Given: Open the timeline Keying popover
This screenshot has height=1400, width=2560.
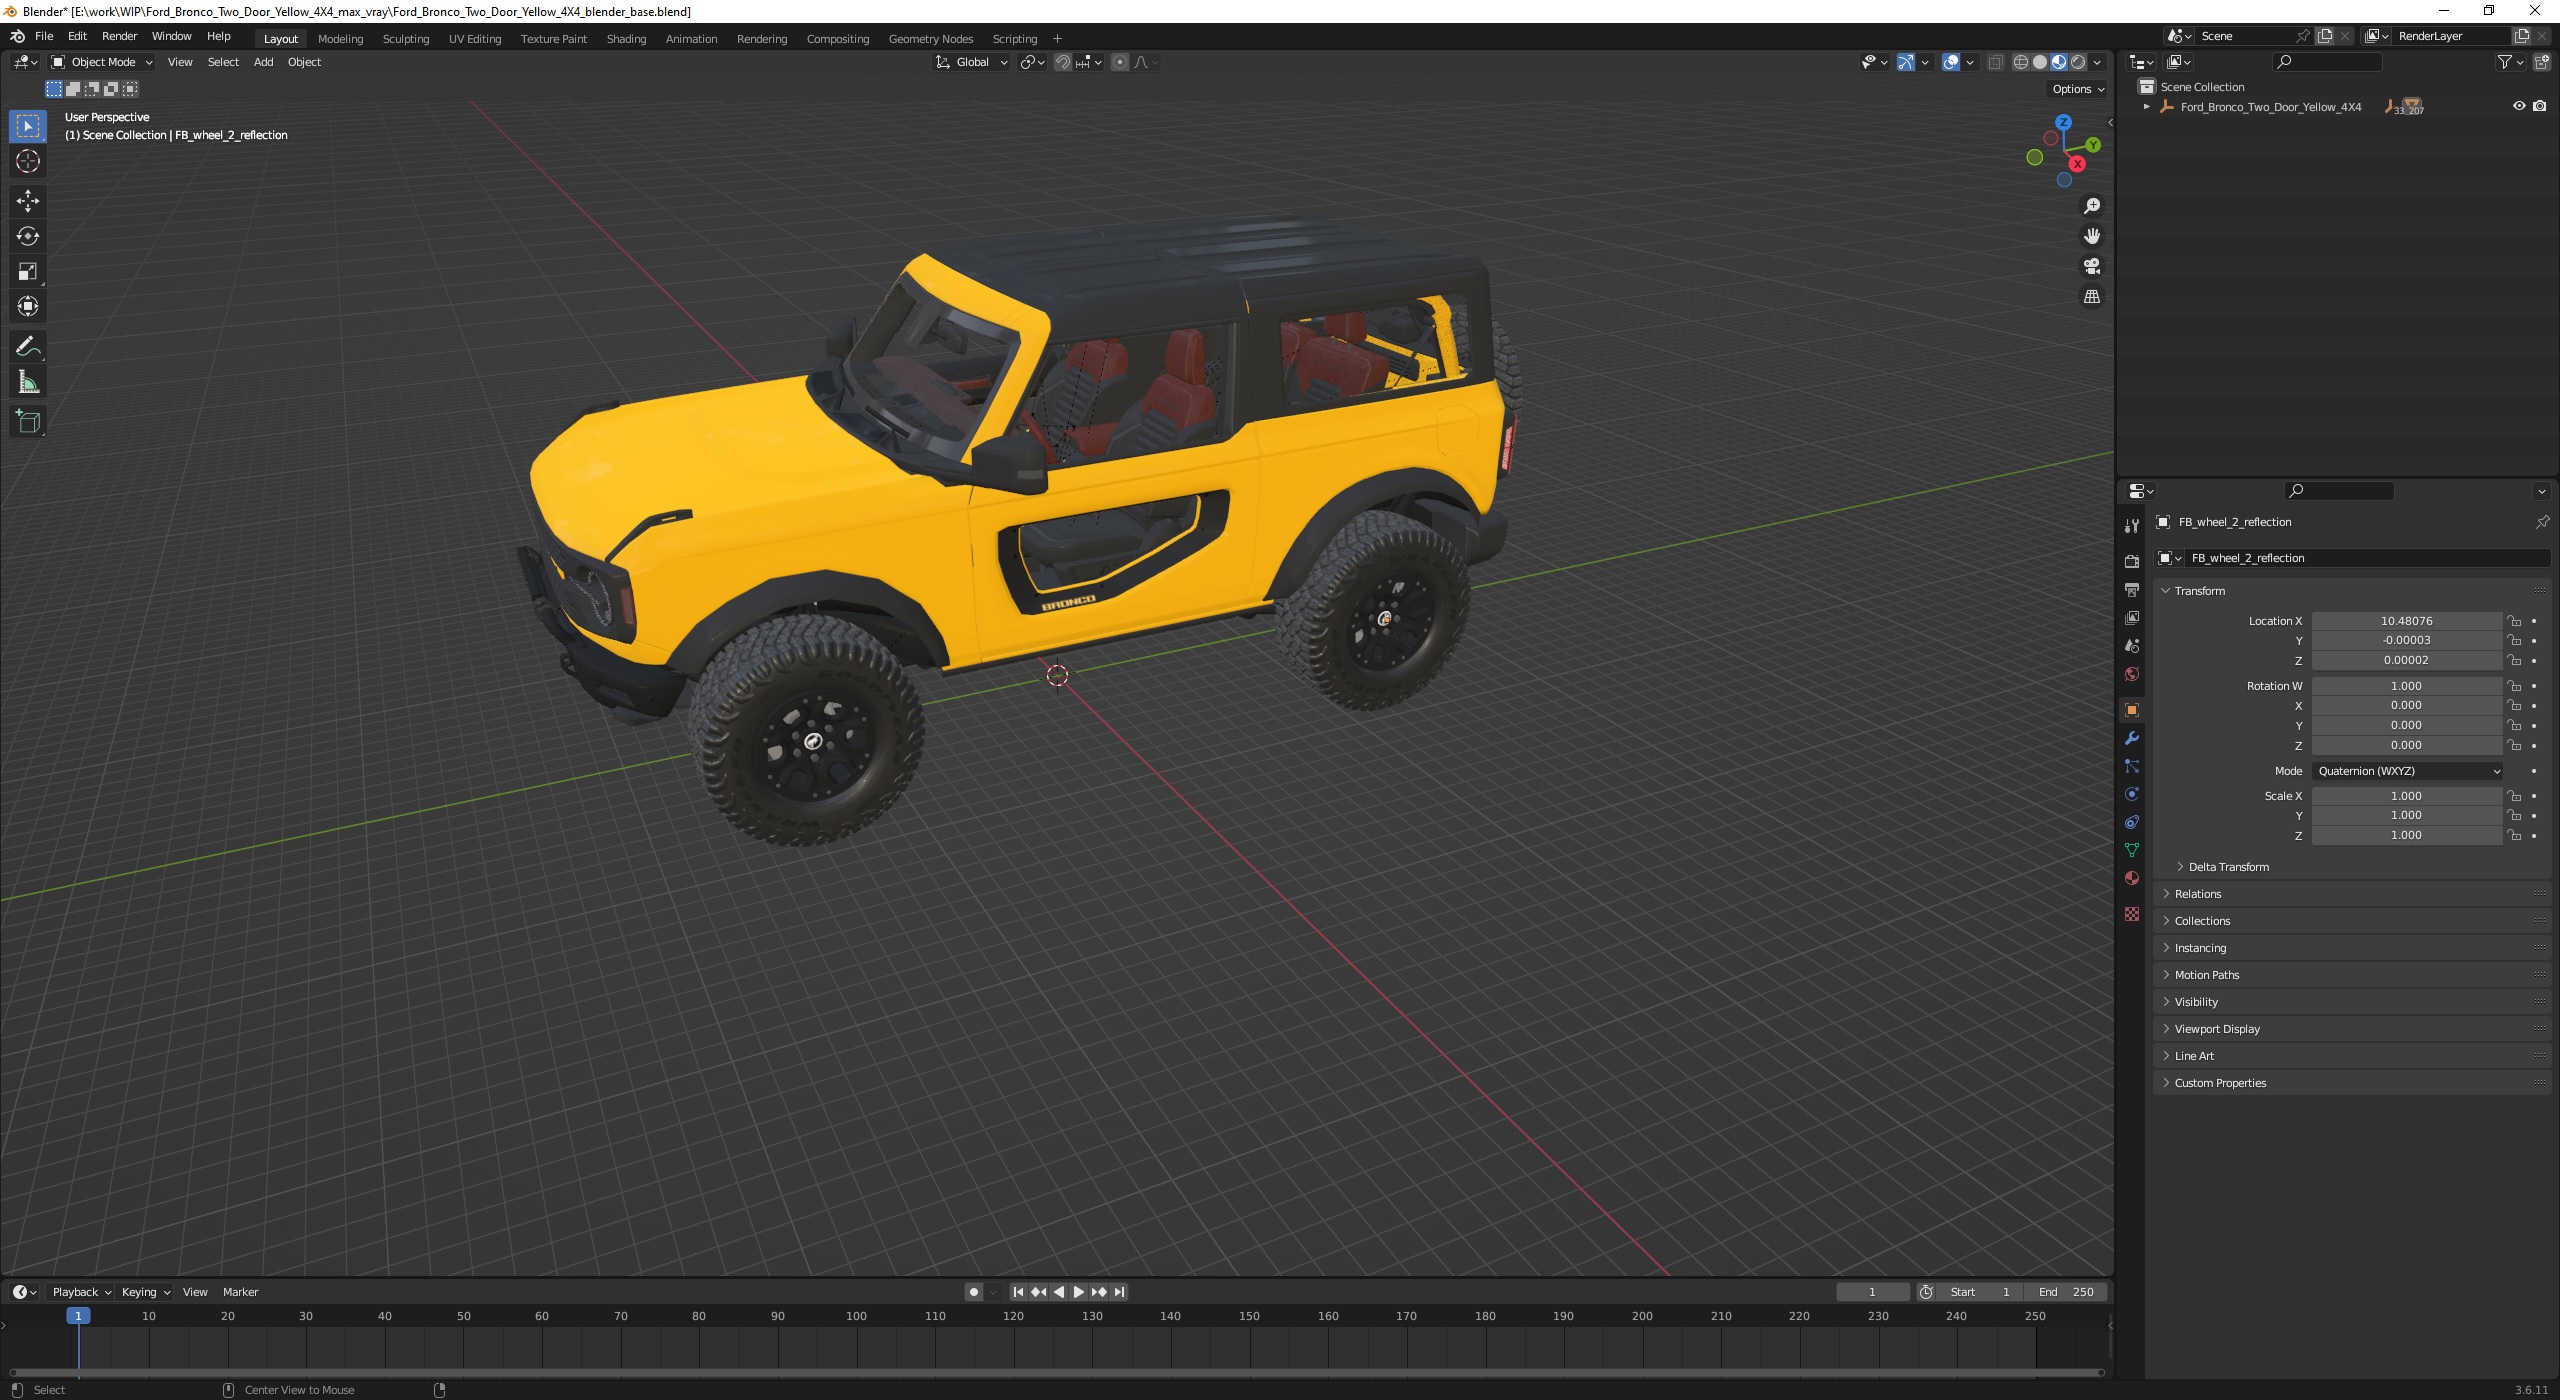Looking at the screenshot, I should tap(145, 1292).
